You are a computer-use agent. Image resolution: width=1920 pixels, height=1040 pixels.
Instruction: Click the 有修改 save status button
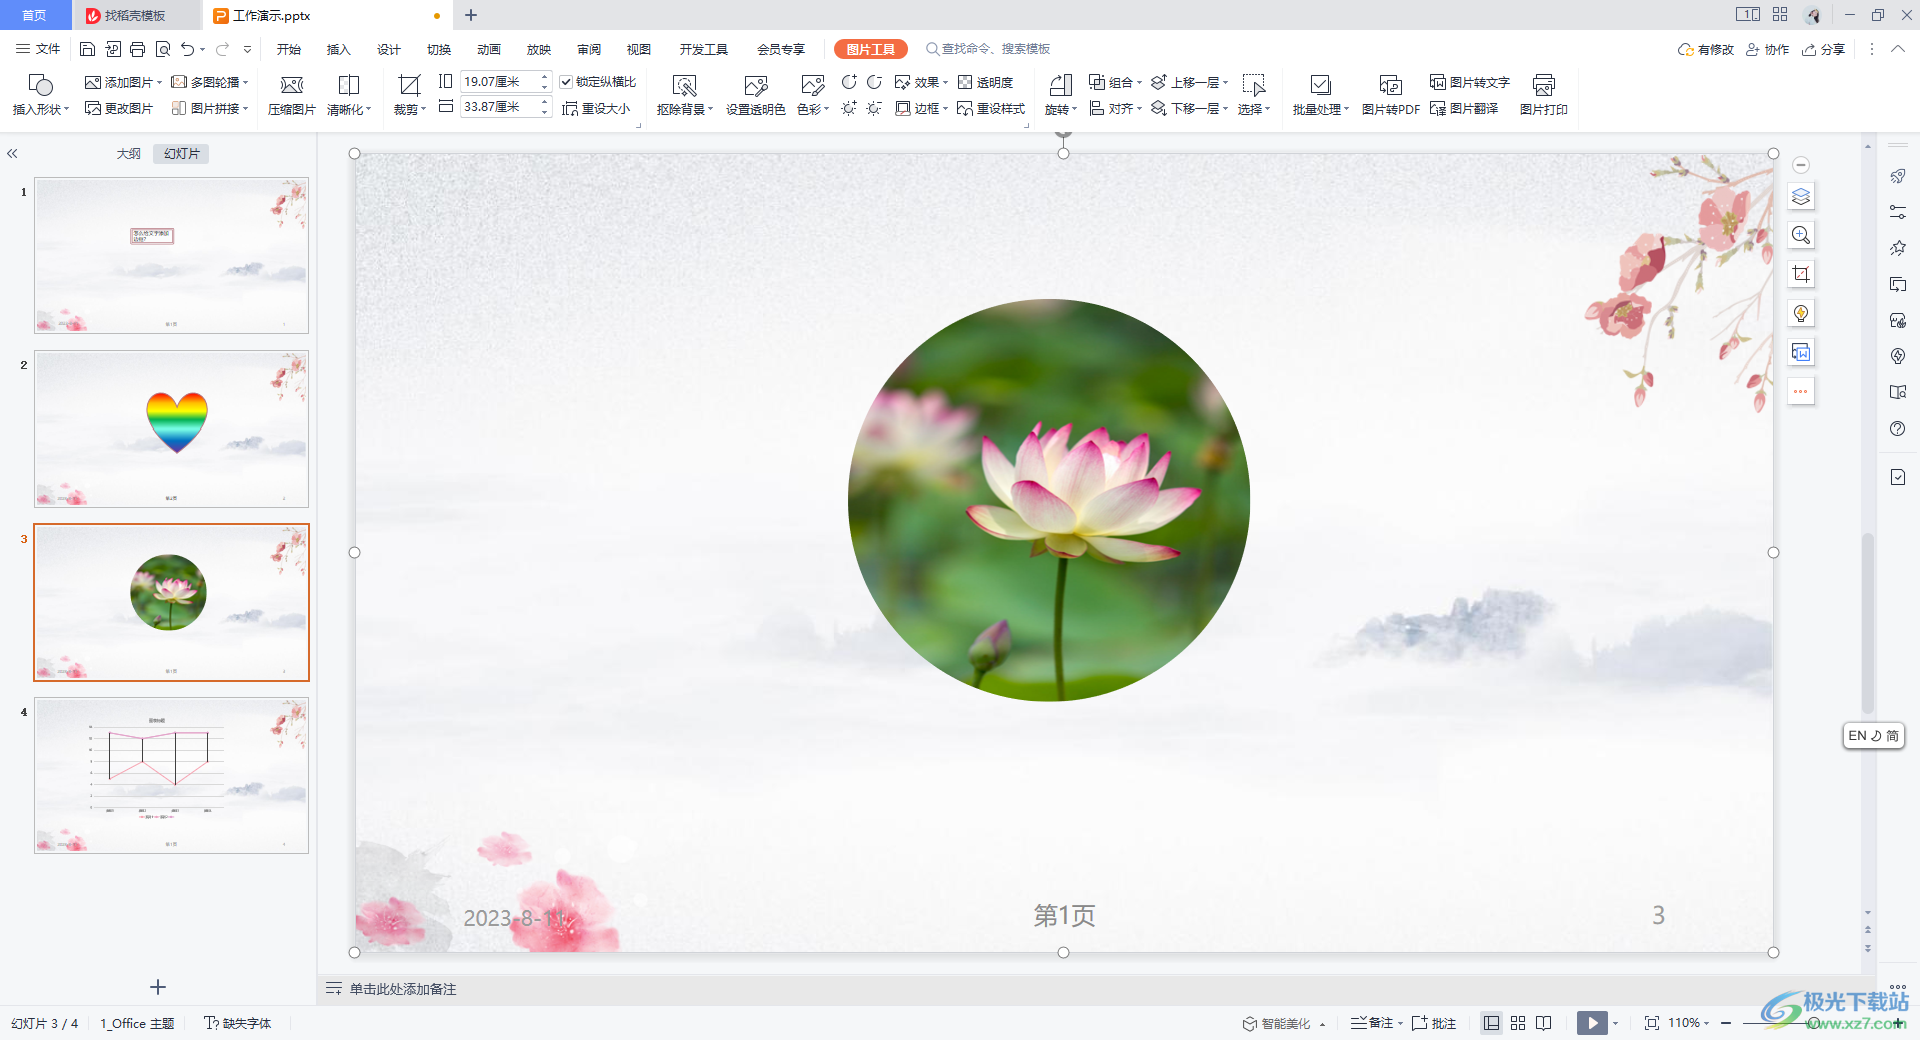click(1706, 49)
